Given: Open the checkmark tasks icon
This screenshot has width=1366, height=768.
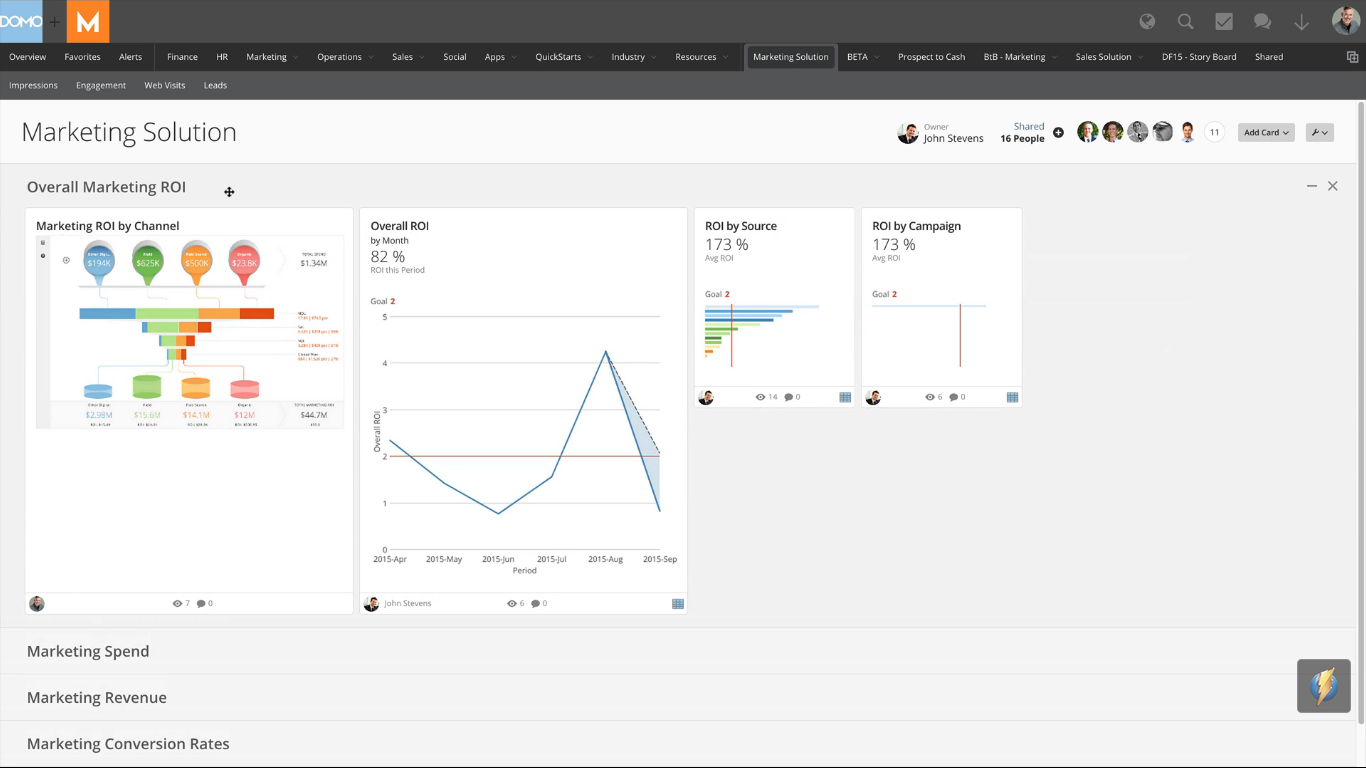Looking at the screenshot, I should point(1224,22).
